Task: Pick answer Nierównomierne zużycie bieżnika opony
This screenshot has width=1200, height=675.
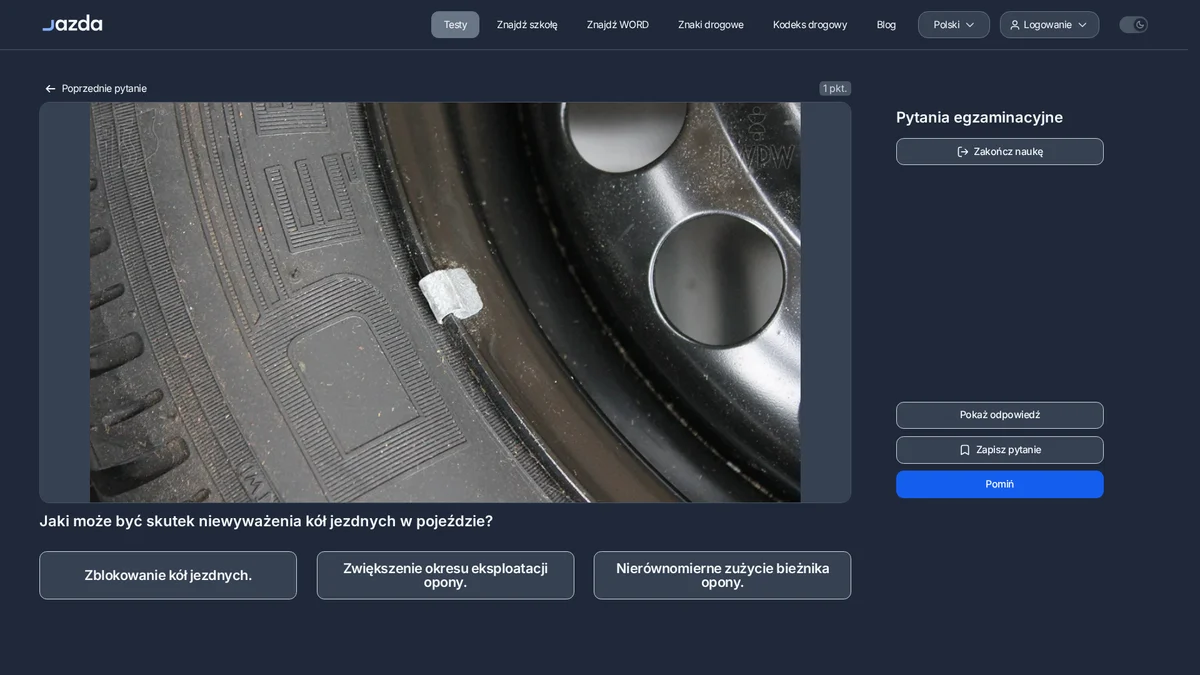Action: 722,575
